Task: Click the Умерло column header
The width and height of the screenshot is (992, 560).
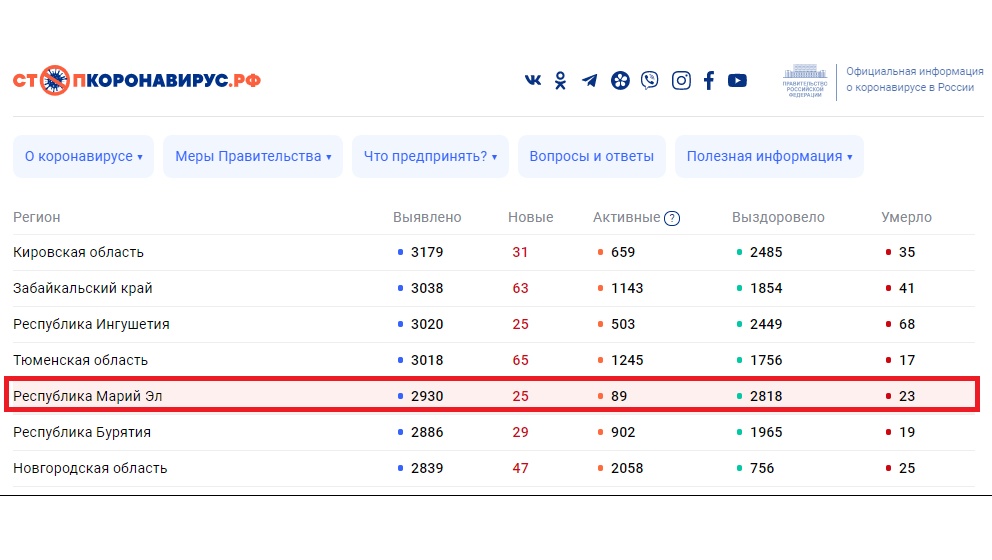Action: pyautogui.click(x=906, y=217)
